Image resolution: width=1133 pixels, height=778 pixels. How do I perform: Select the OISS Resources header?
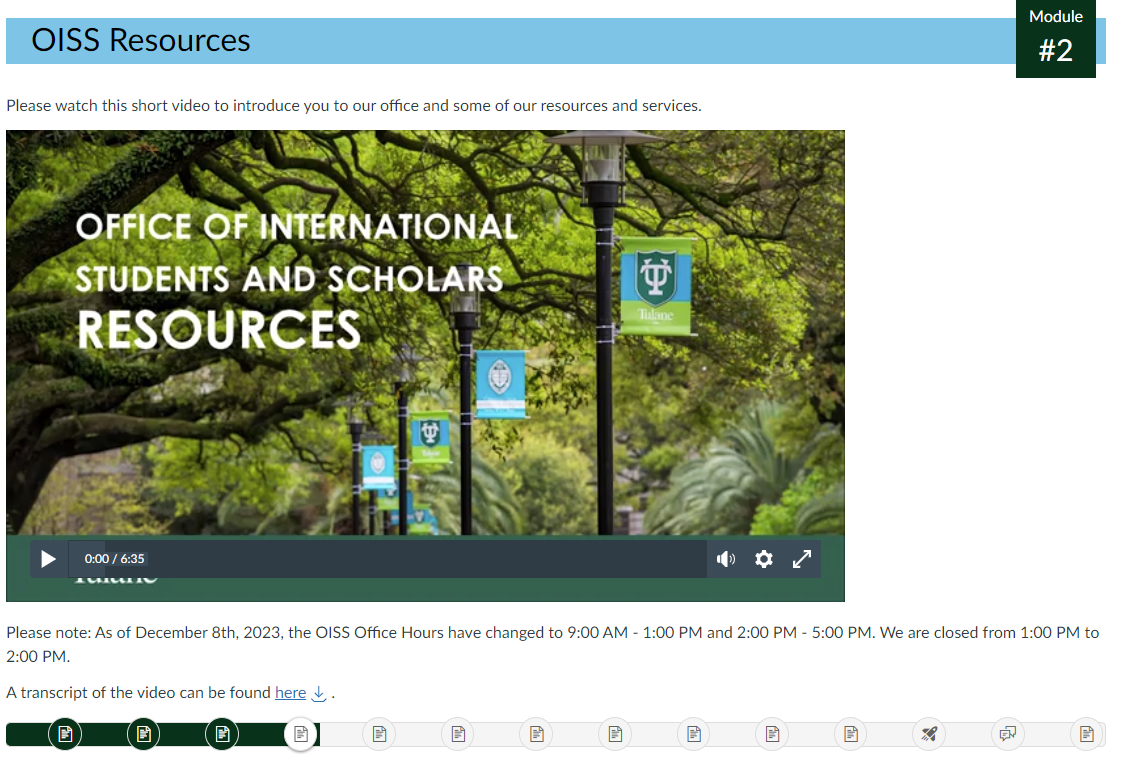140,41
